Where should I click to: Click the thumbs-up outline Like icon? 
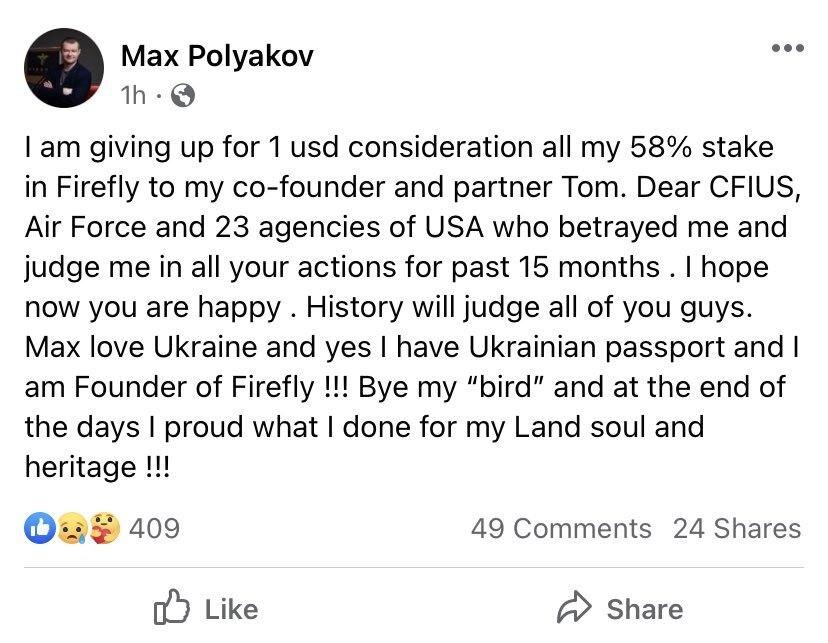(x=171, y=608)
